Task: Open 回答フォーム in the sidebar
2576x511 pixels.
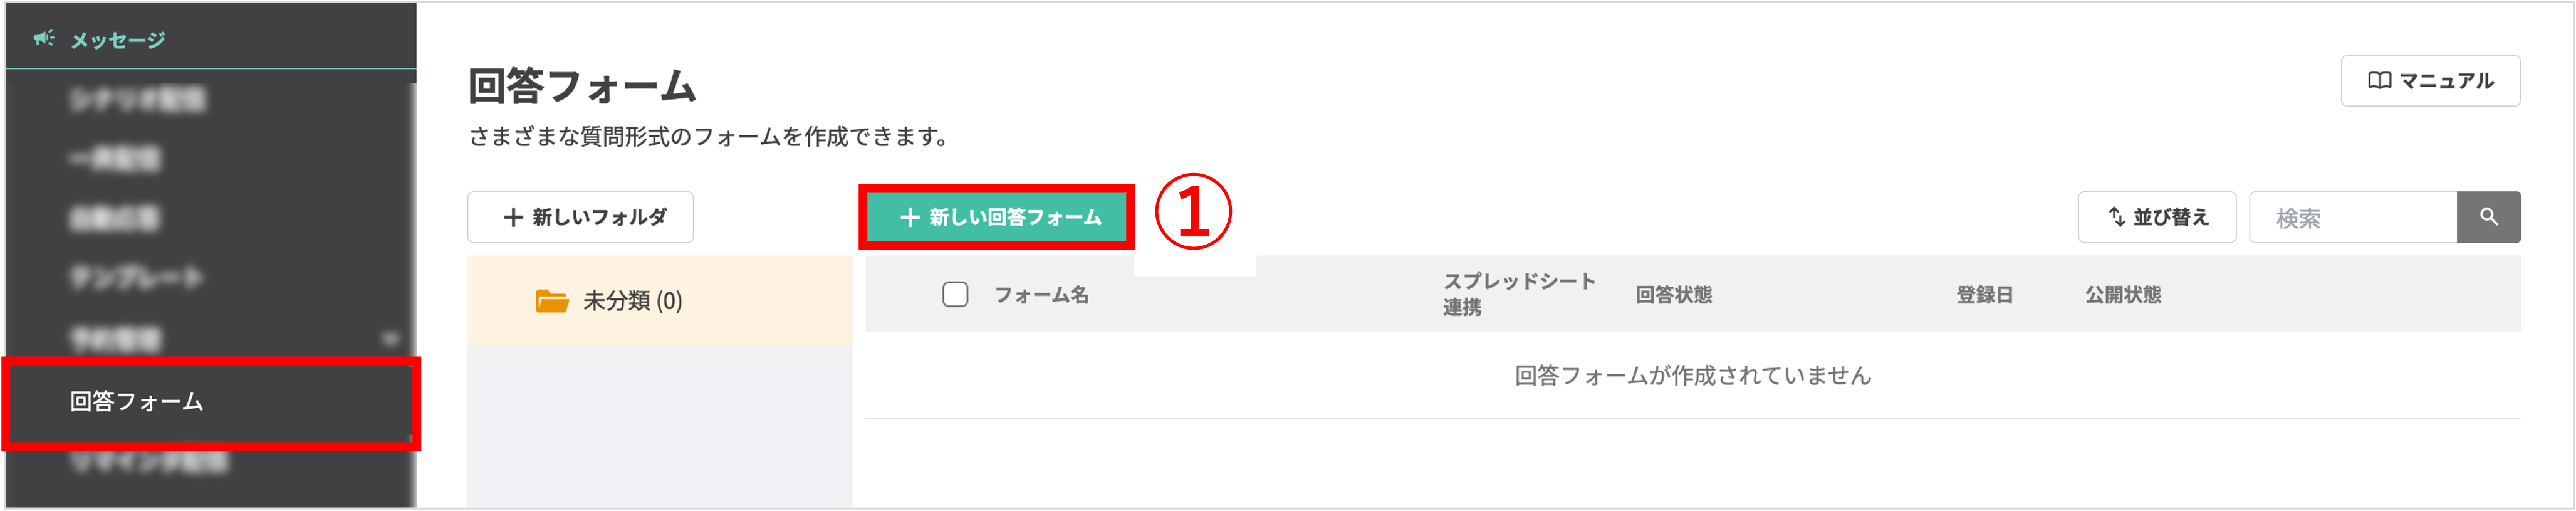Action: [x=137, y=402]
